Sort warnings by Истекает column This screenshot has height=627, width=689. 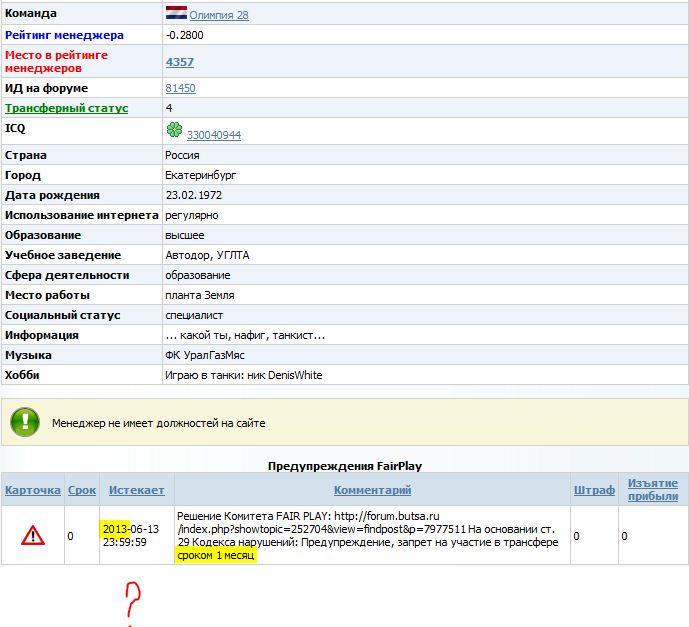point(137,490)
